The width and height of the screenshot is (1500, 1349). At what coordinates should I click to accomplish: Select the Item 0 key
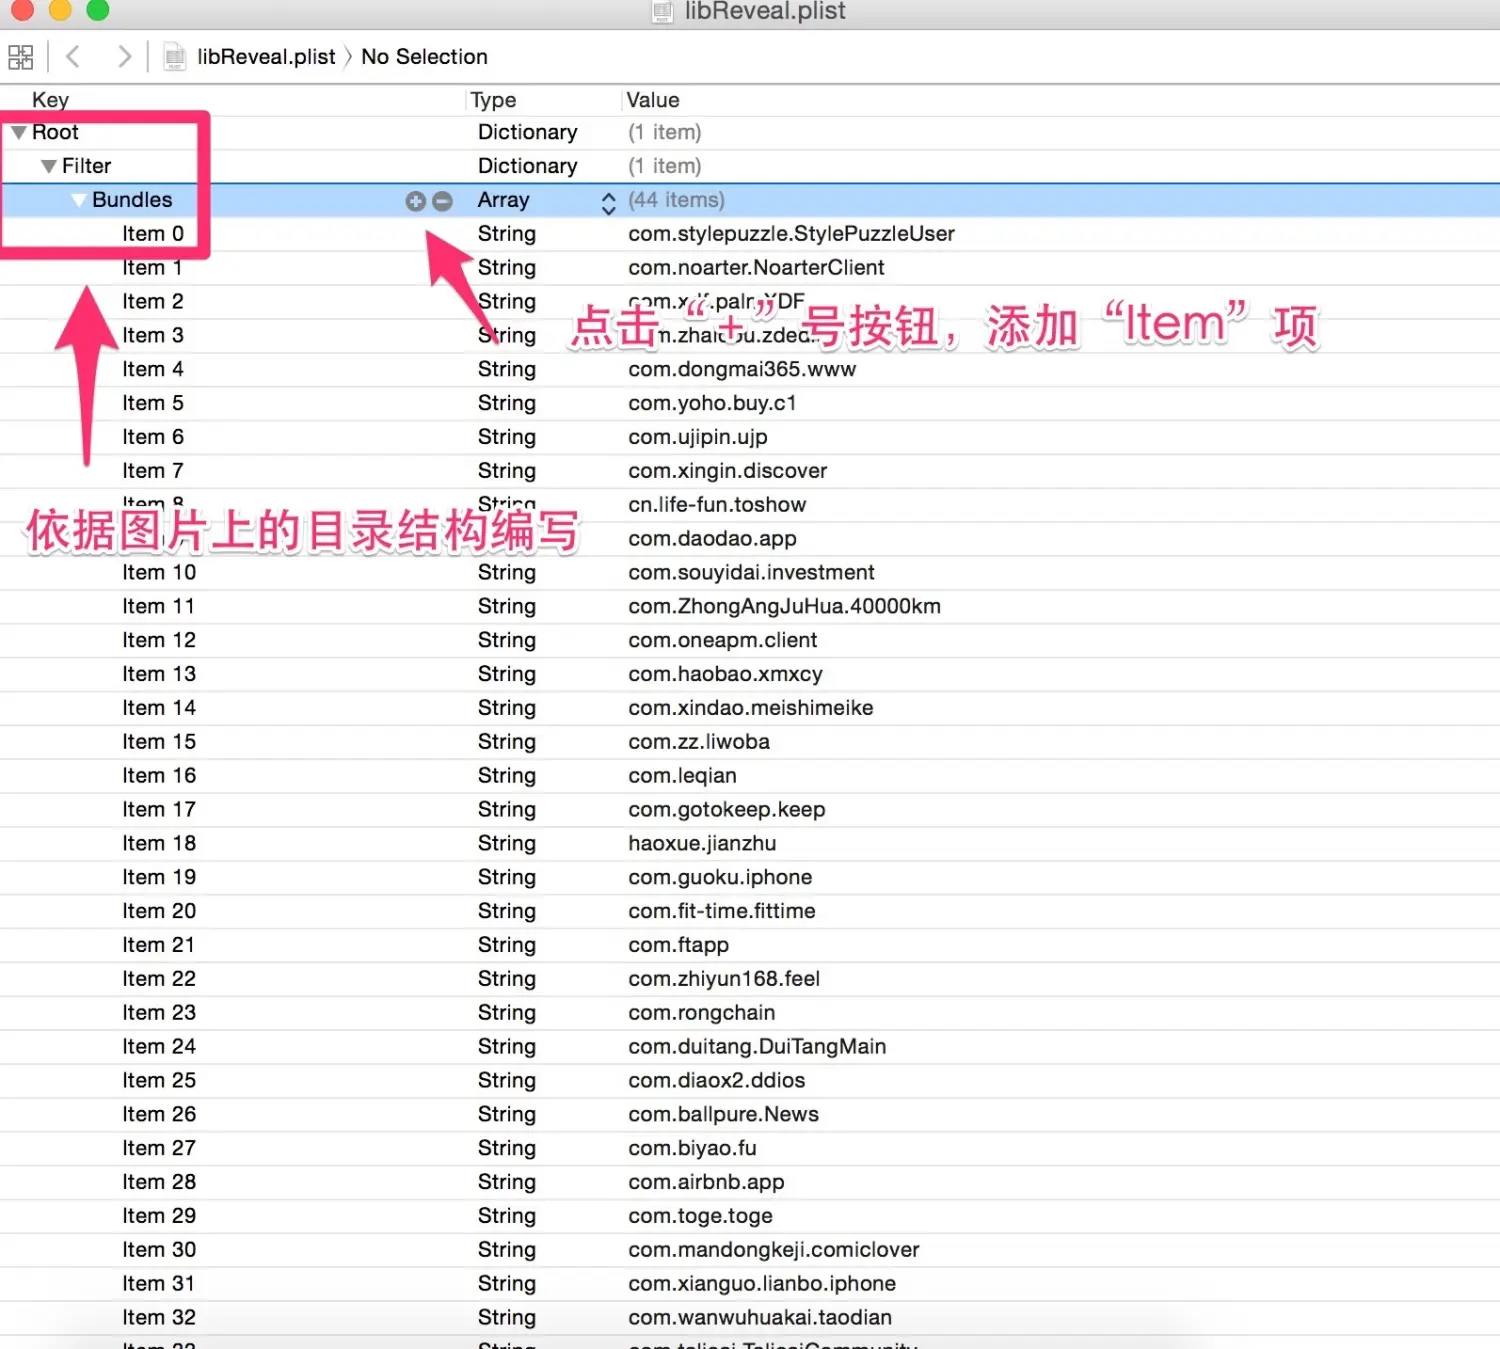pos(153,234)
